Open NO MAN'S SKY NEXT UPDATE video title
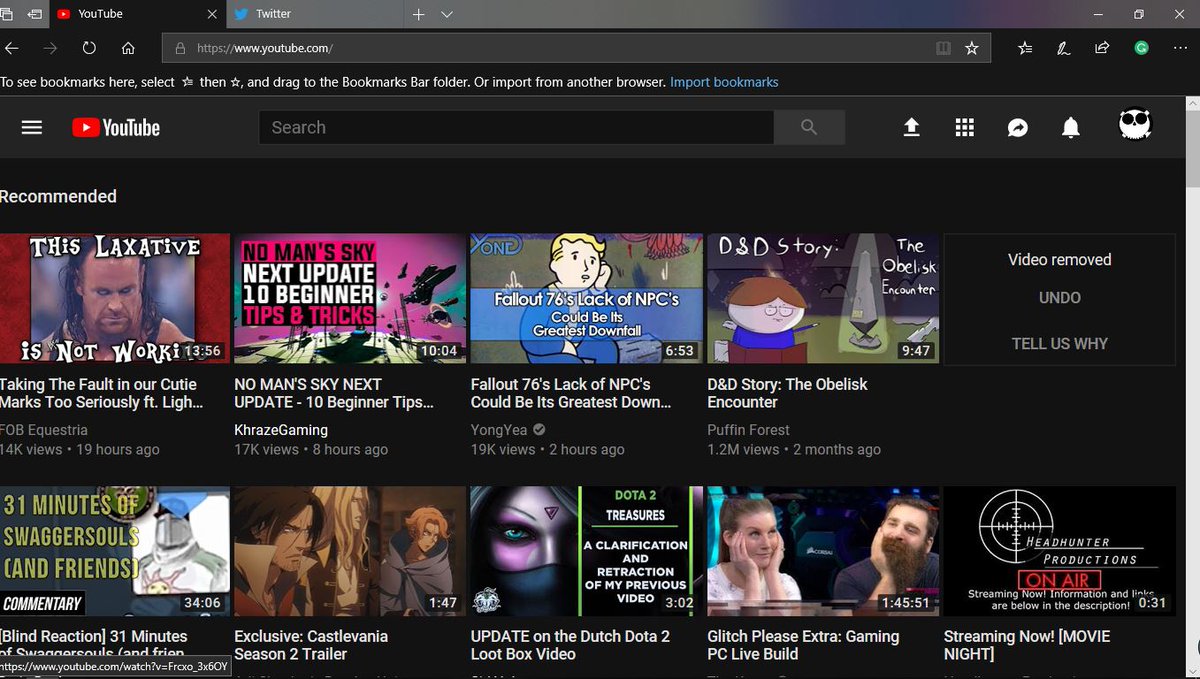The image size is (1200, 679). [x=334, y=393]
